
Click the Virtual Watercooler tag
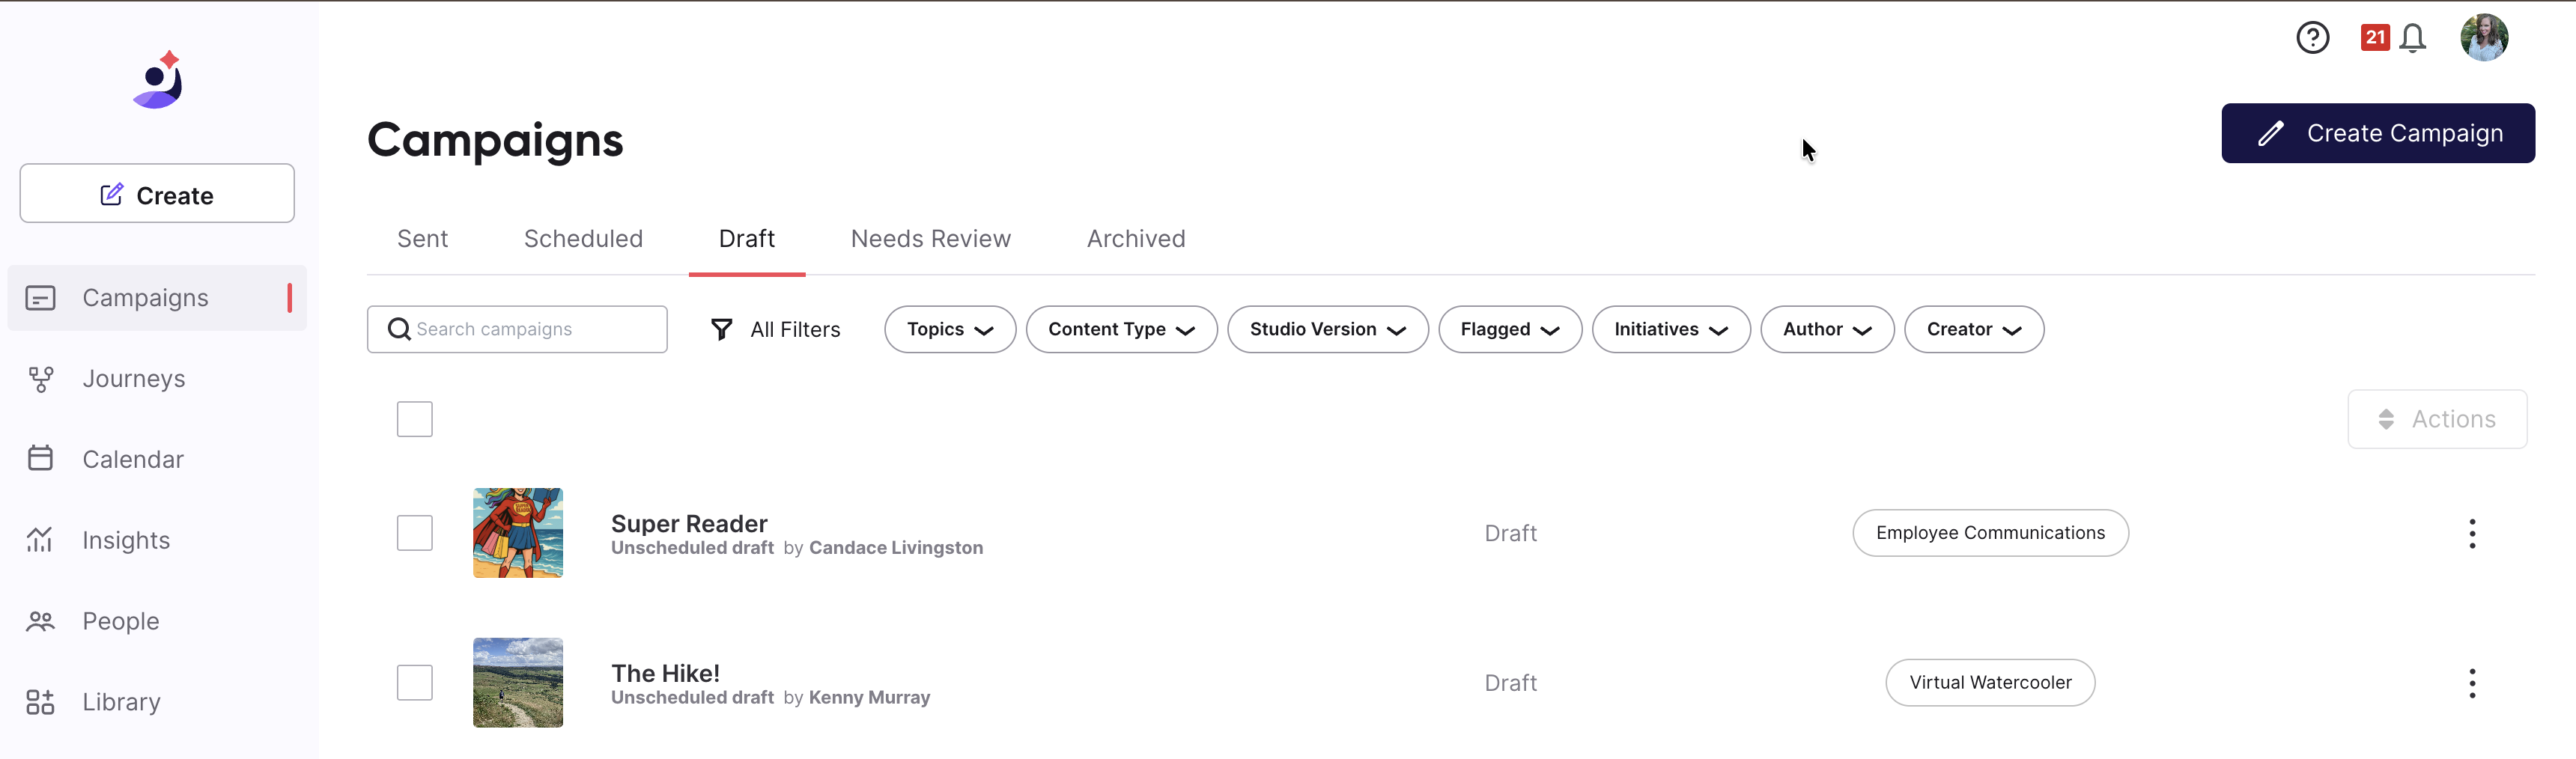pyautogui.click(x=1990, y=683)
